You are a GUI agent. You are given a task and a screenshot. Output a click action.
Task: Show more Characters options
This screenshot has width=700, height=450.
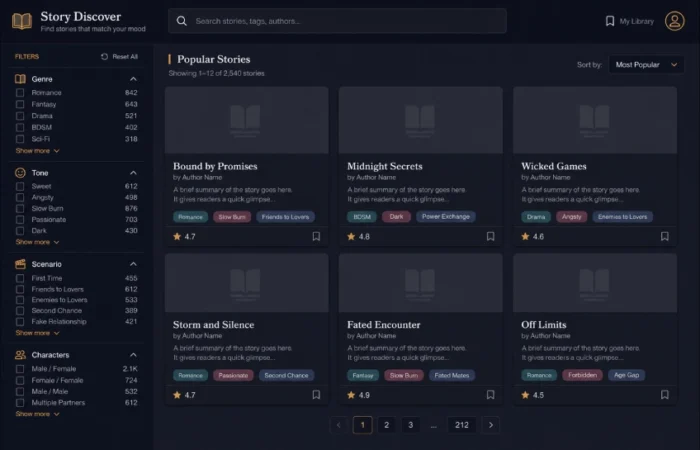[38, 414]
